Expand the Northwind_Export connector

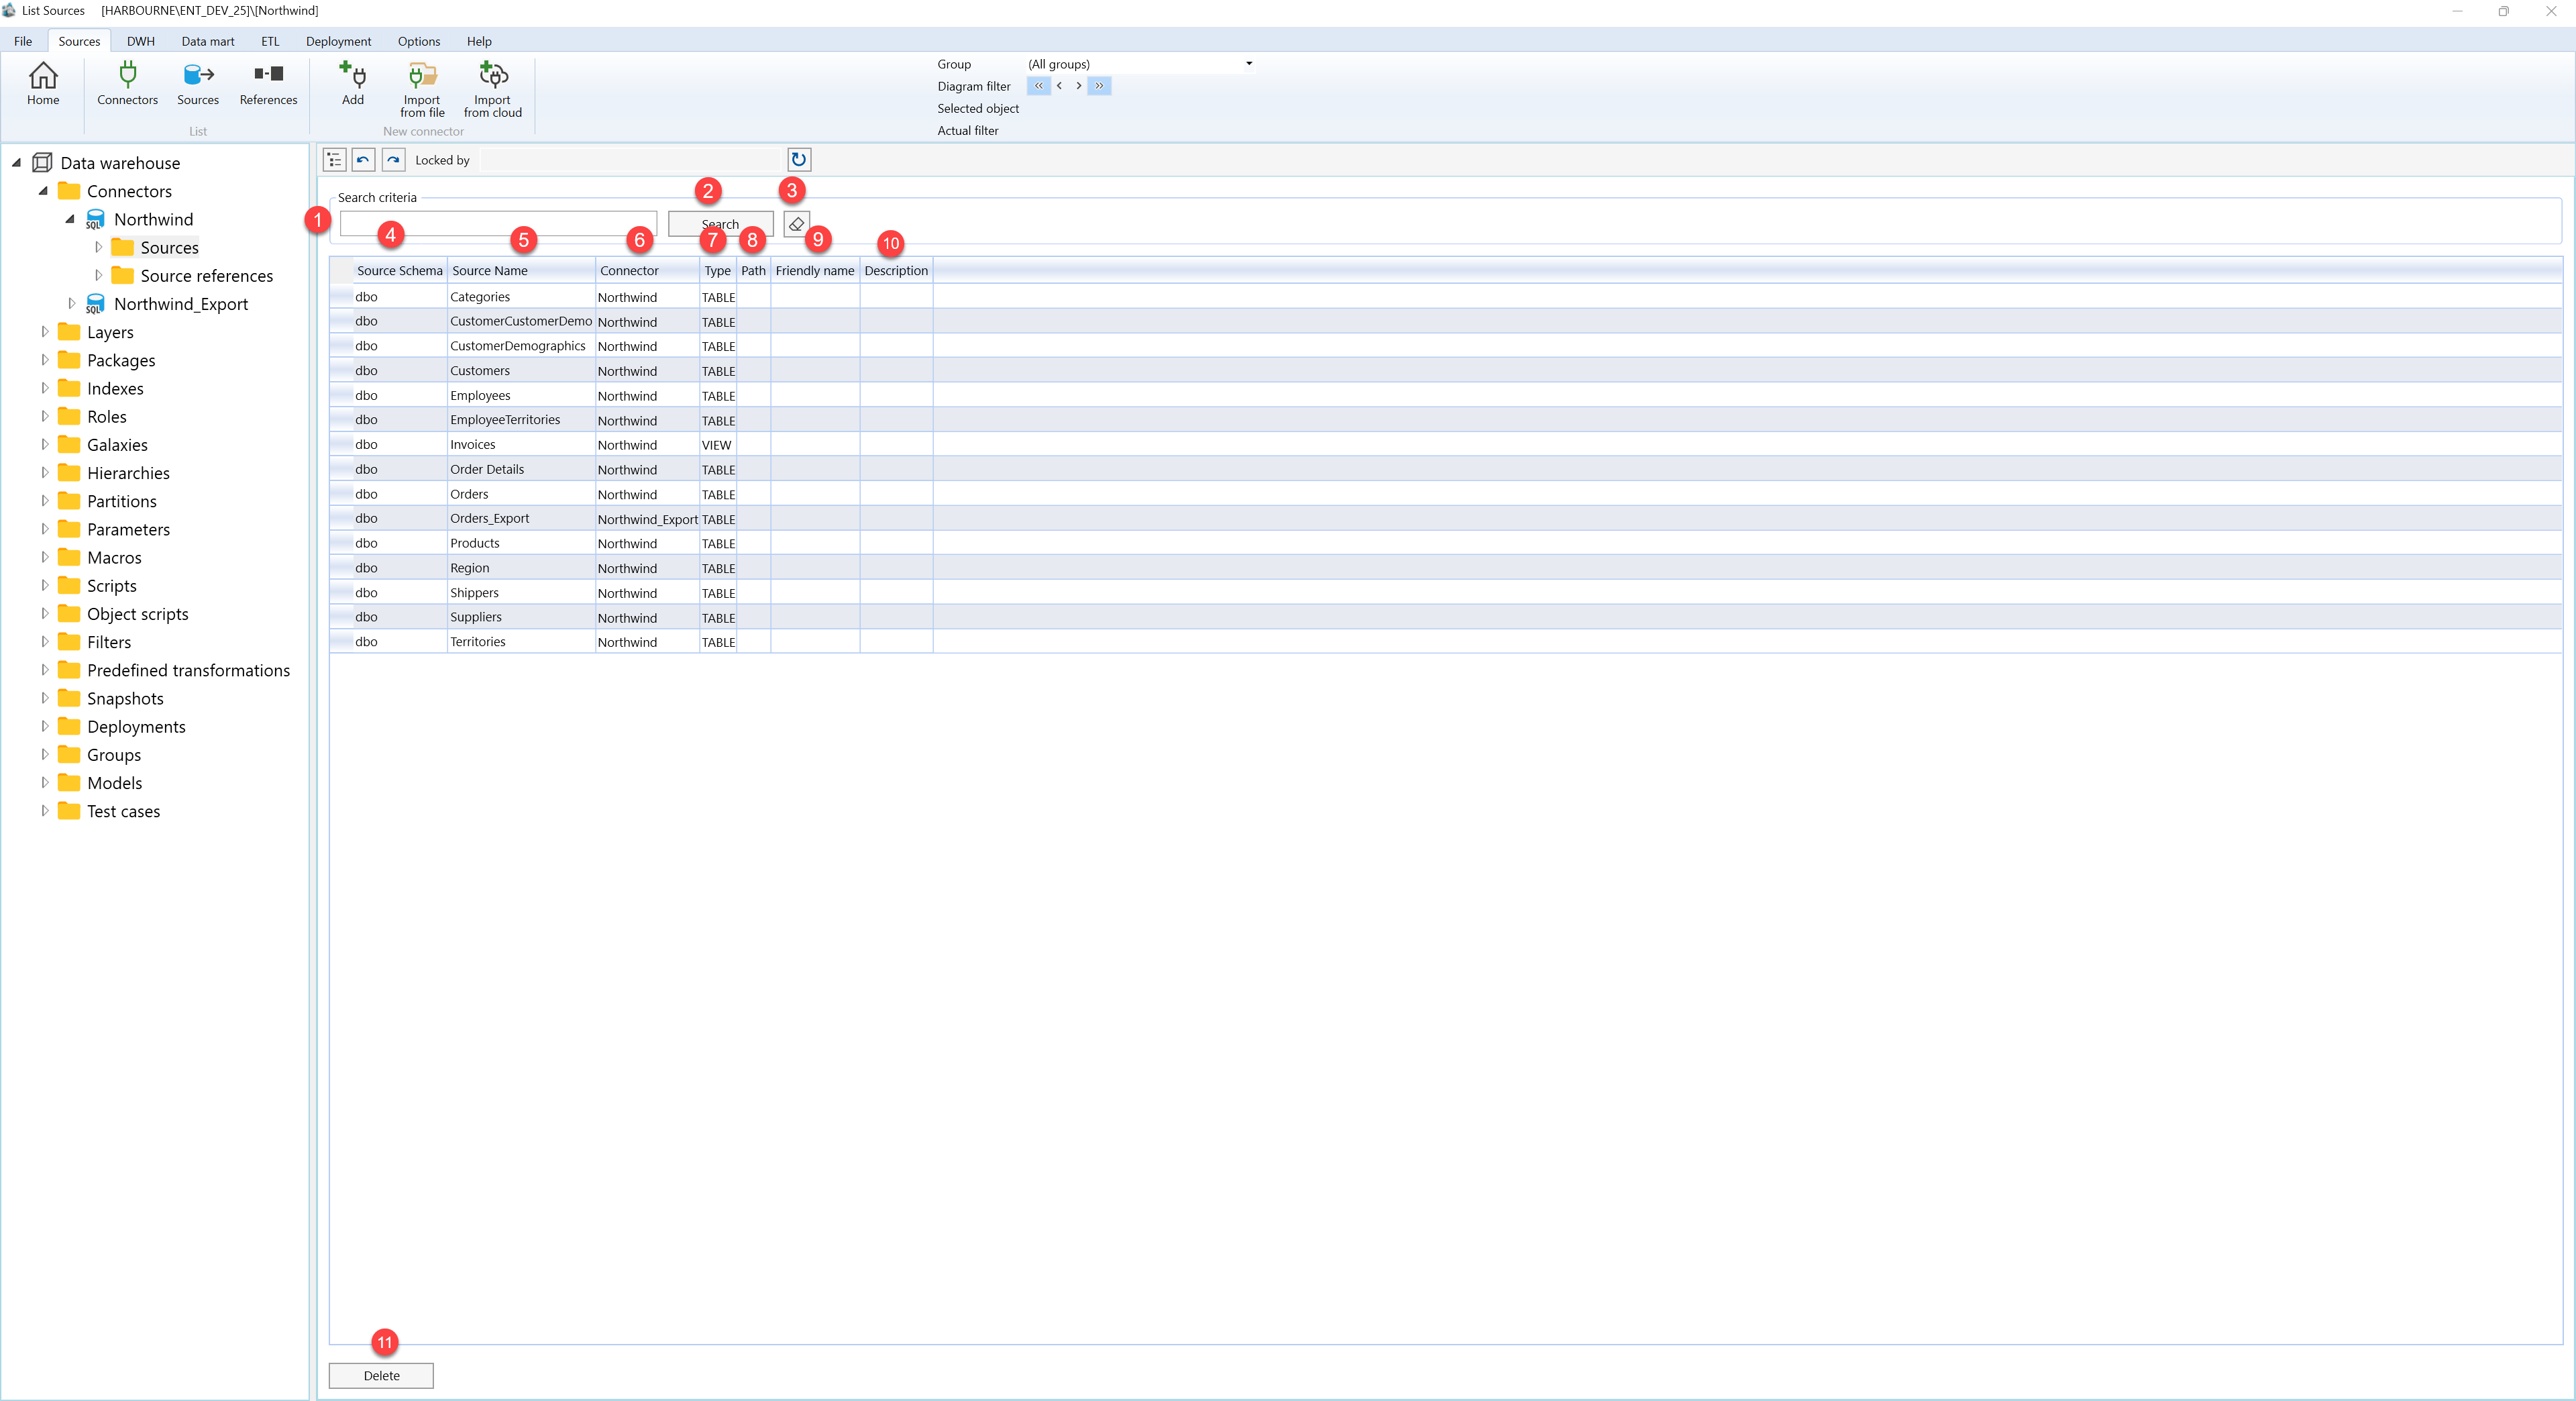71,303
